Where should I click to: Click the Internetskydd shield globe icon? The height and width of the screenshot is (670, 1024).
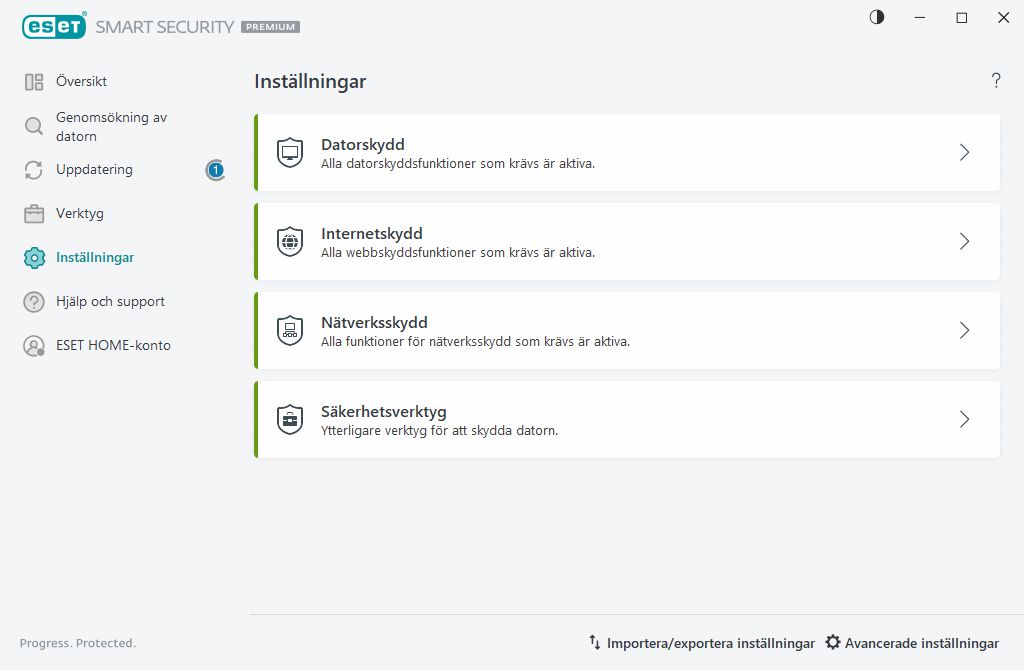click(290, 242)
